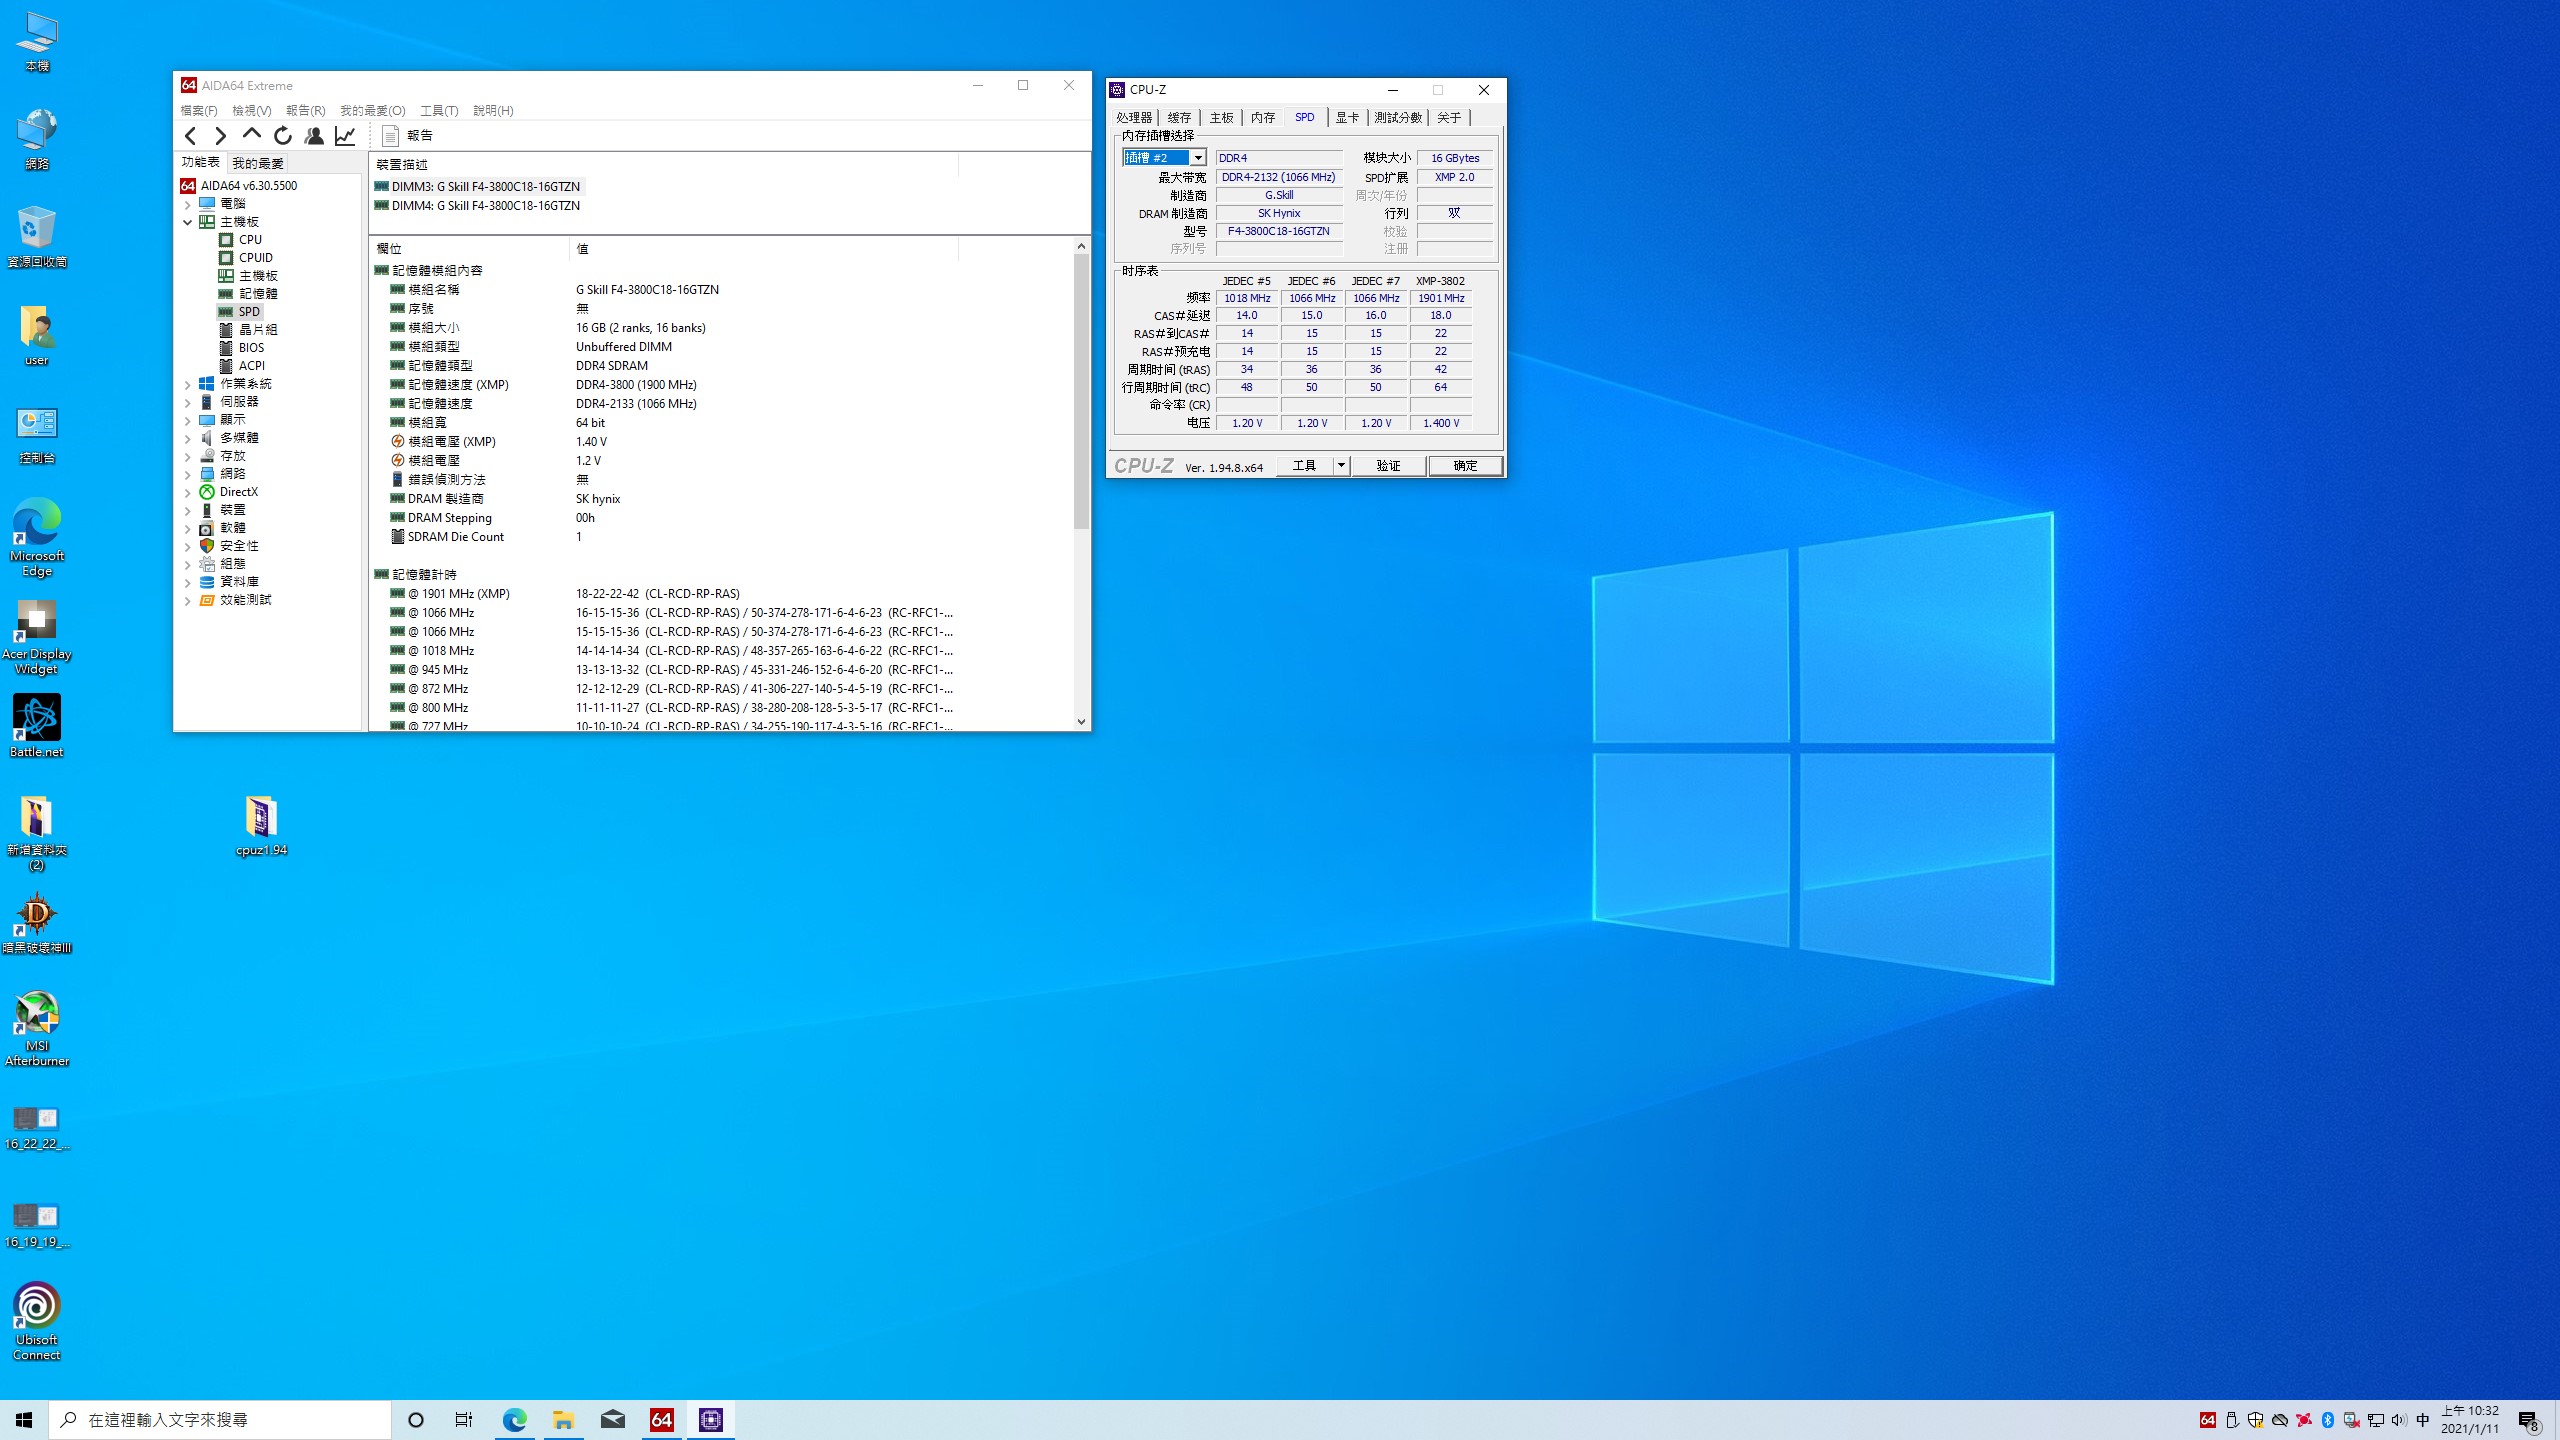Select ACPI item in AIDA64 tree
Image resolution: width=2560 pixels, height=1440 pixels.
pos(251,366)
